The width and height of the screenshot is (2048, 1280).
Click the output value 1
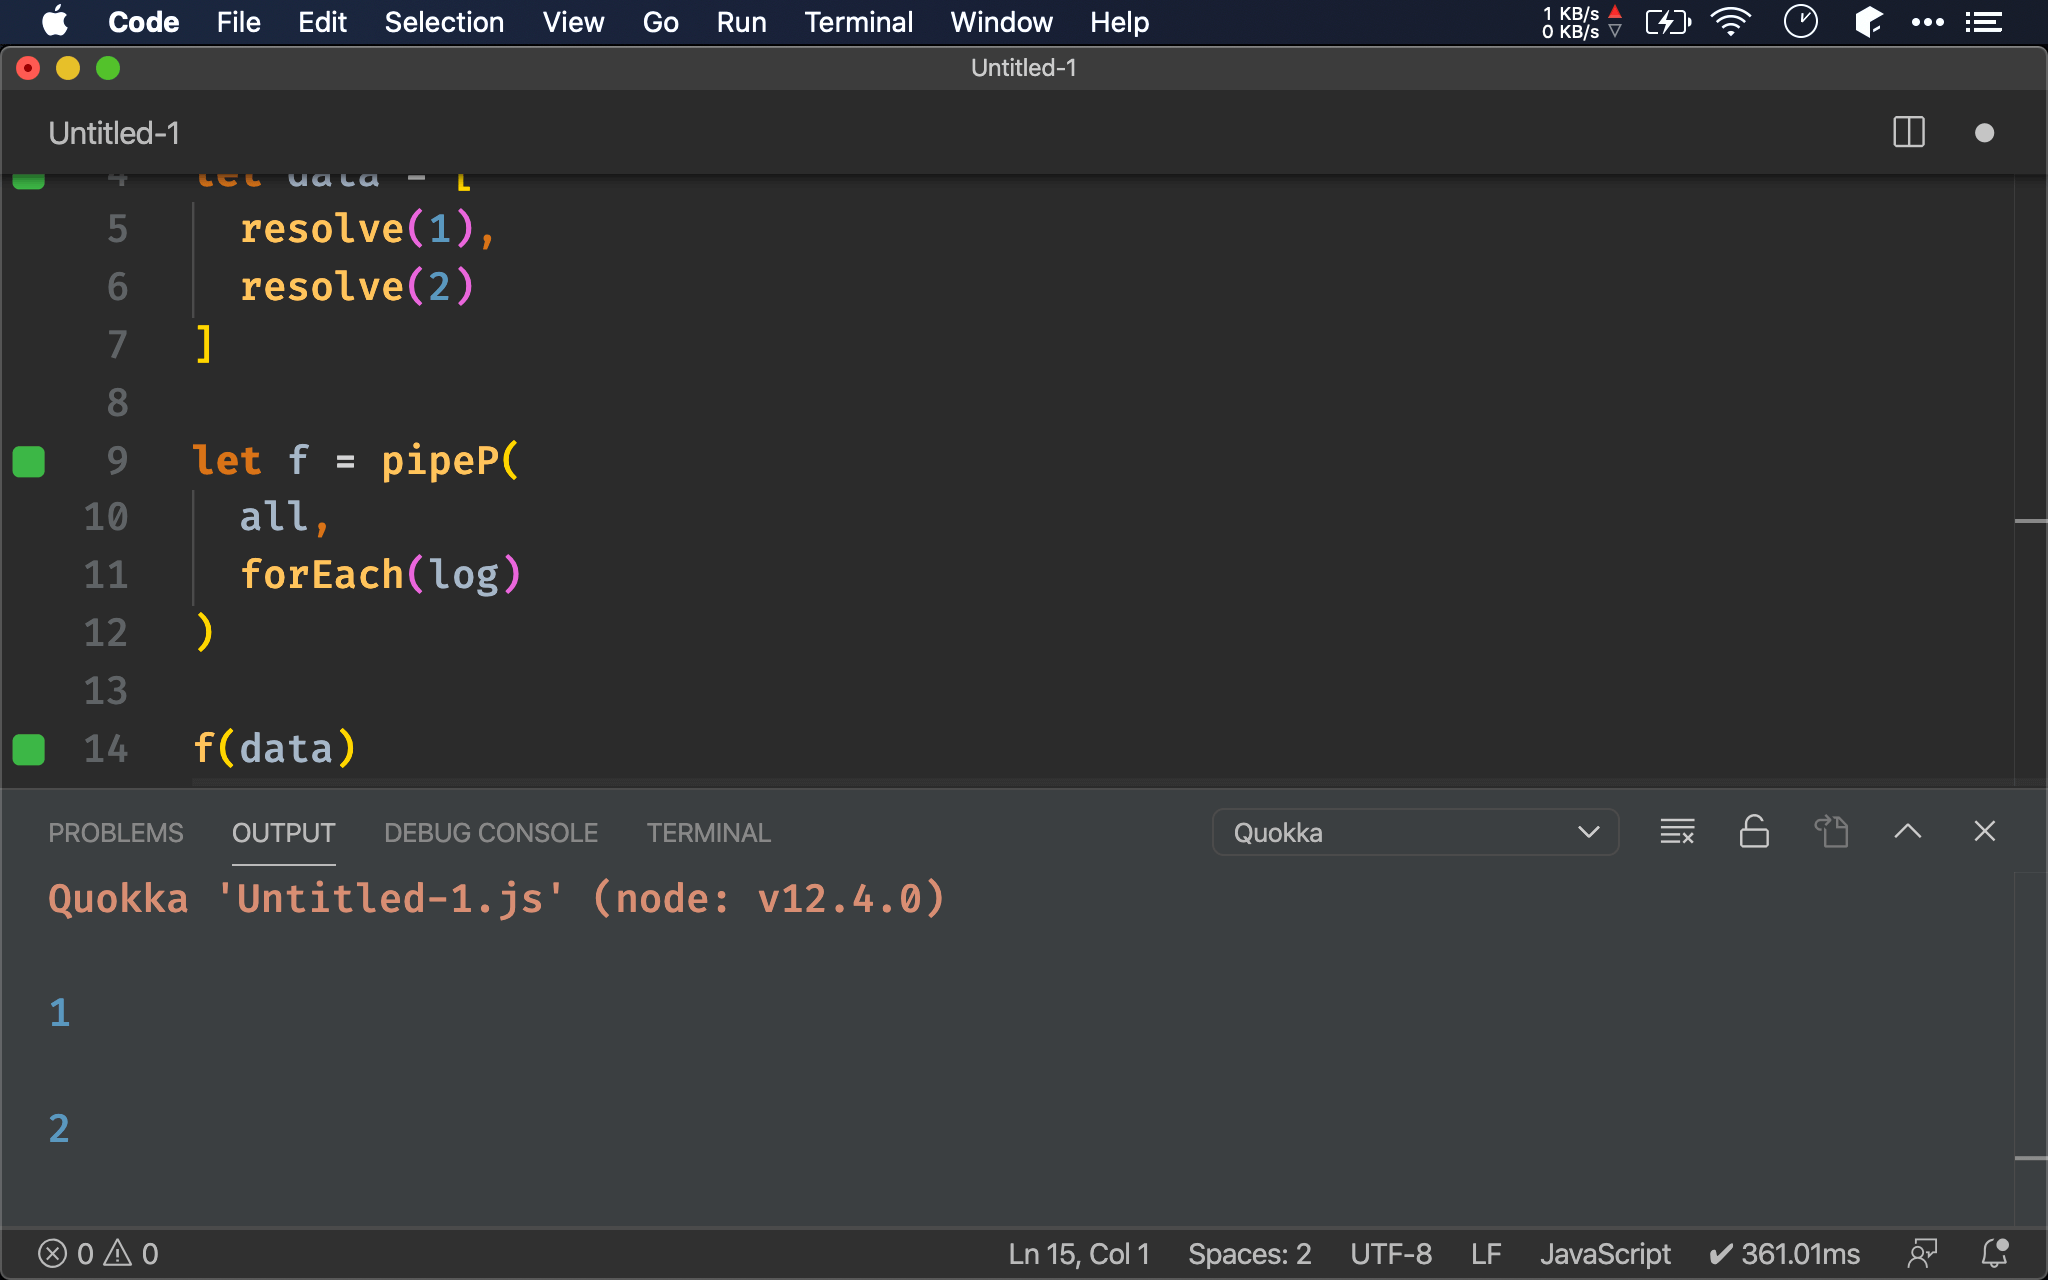[60, 1013]
